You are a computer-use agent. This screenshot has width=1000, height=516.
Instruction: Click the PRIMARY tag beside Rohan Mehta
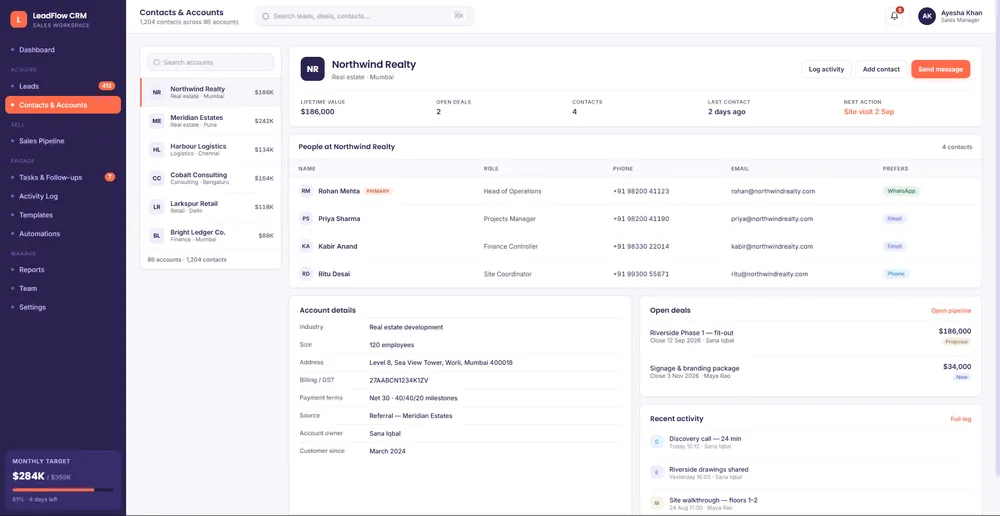(x=378, y=191)
